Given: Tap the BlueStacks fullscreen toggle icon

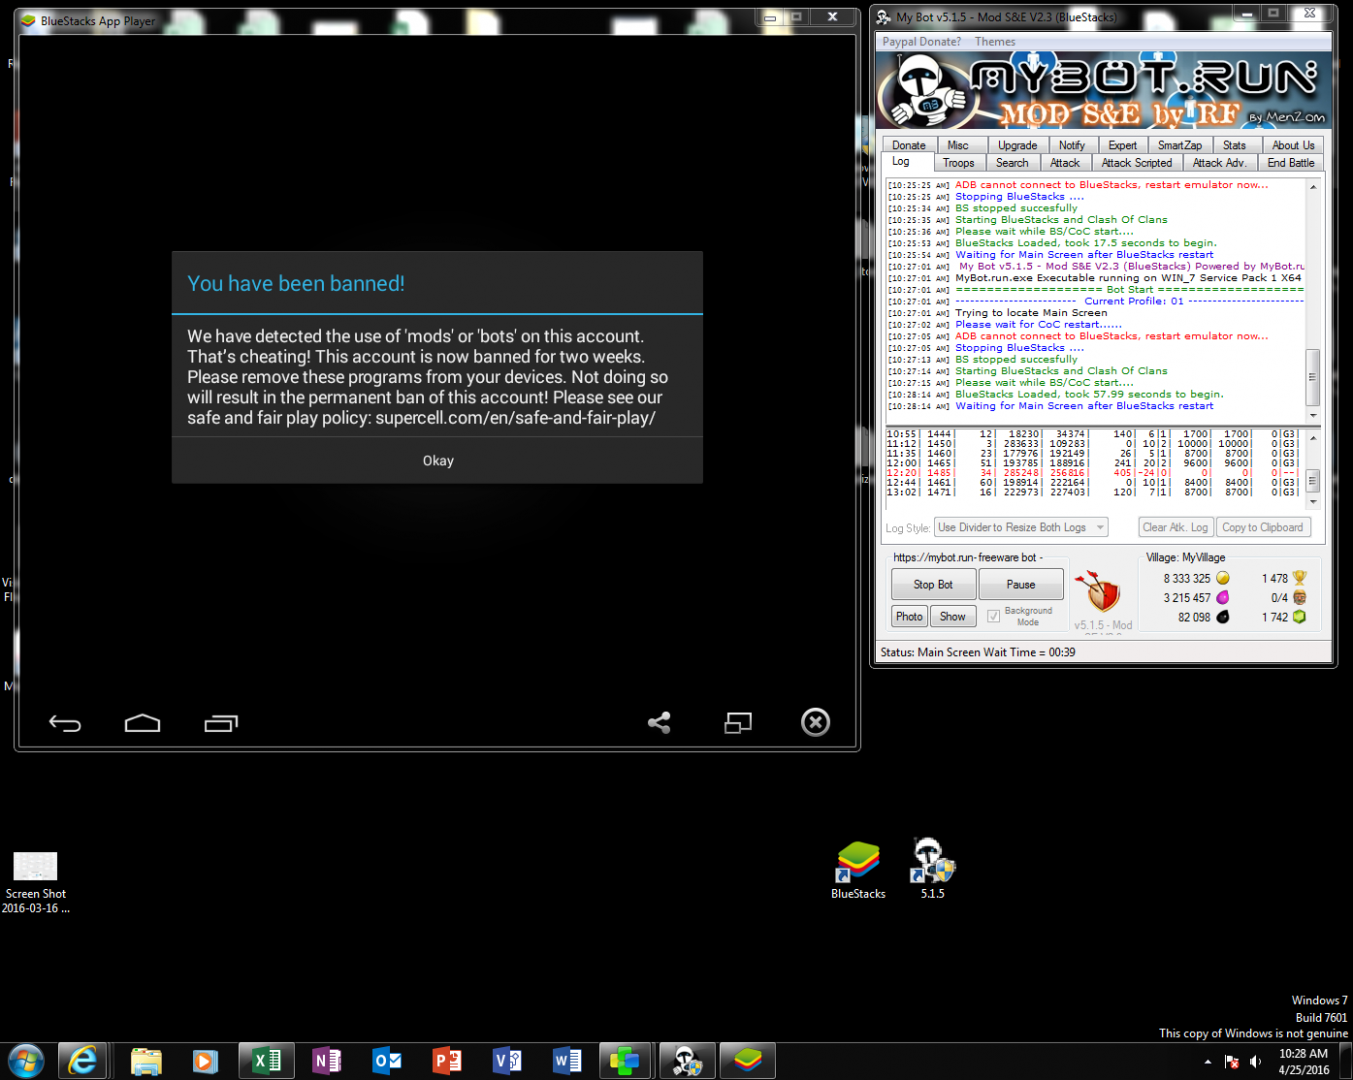Looking at the screenshot, I should (x=738, y=722).
